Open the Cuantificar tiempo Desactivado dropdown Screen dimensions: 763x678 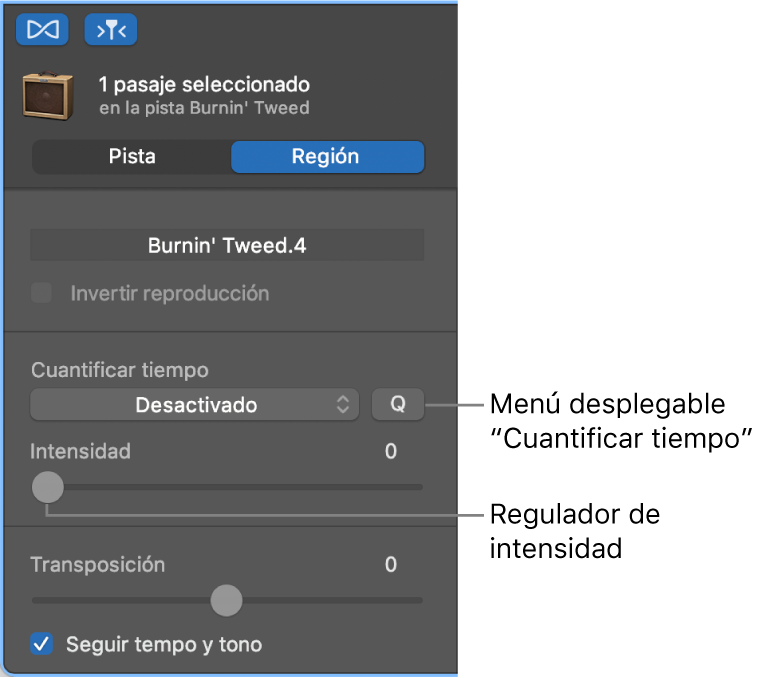195,404
